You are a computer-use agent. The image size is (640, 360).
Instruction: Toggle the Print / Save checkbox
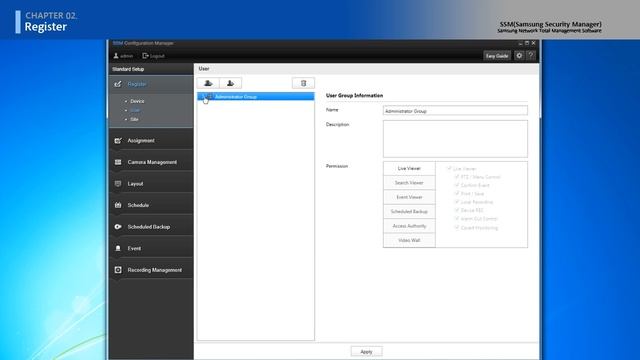pyautogui.click(x=457, y=193)
